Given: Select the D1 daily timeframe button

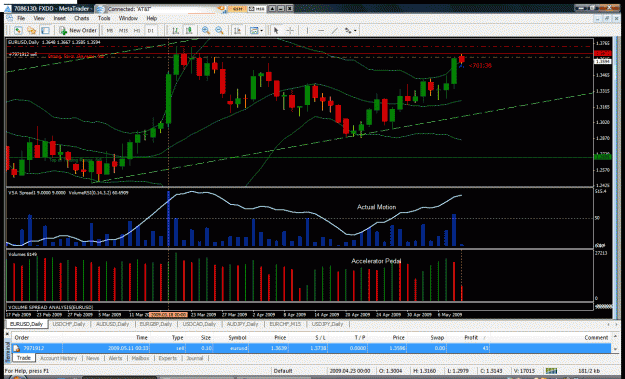Looking at the screenshot, I should point(150,30).
